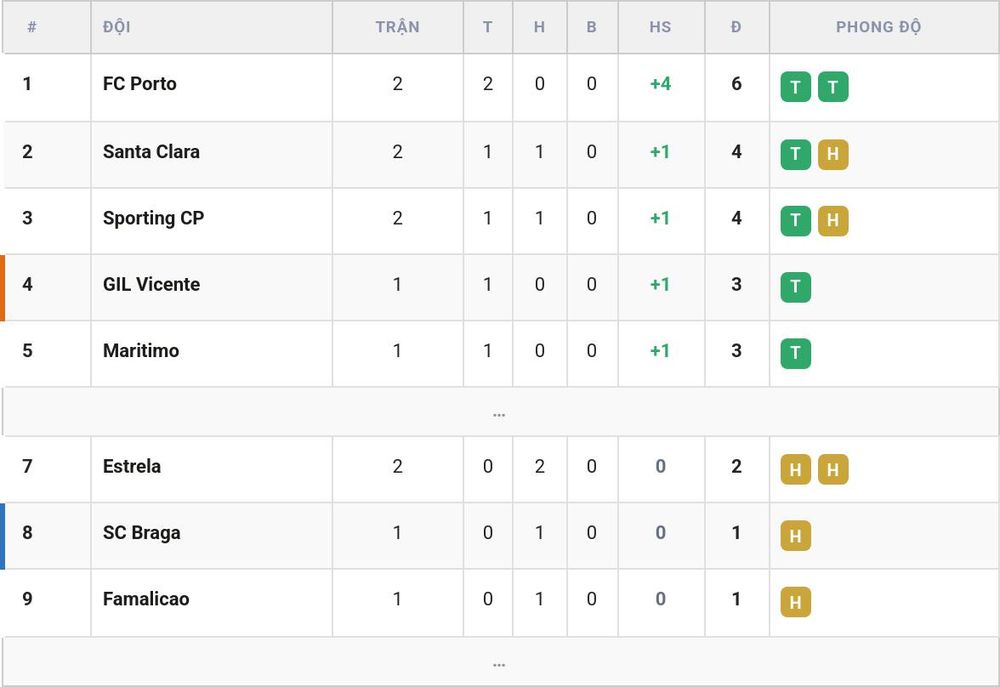Open the Sporting CP team link
Screen dimensions: 1000x687
point(154,218)
